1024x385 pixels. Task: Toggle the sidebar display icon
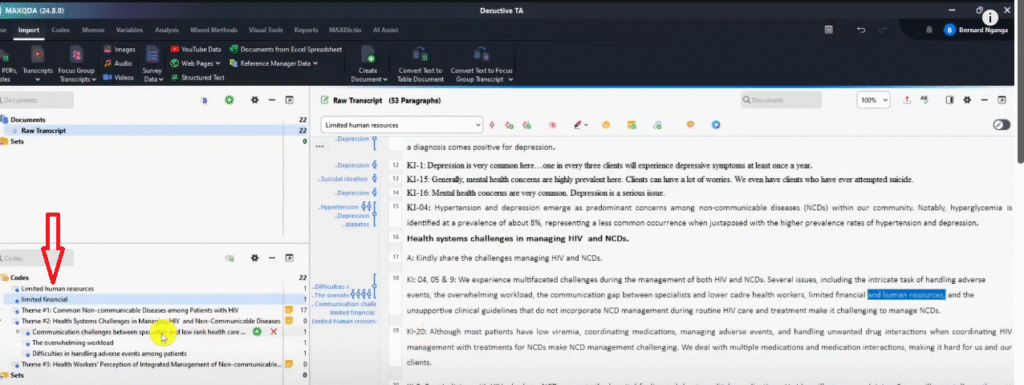point(950,100)
